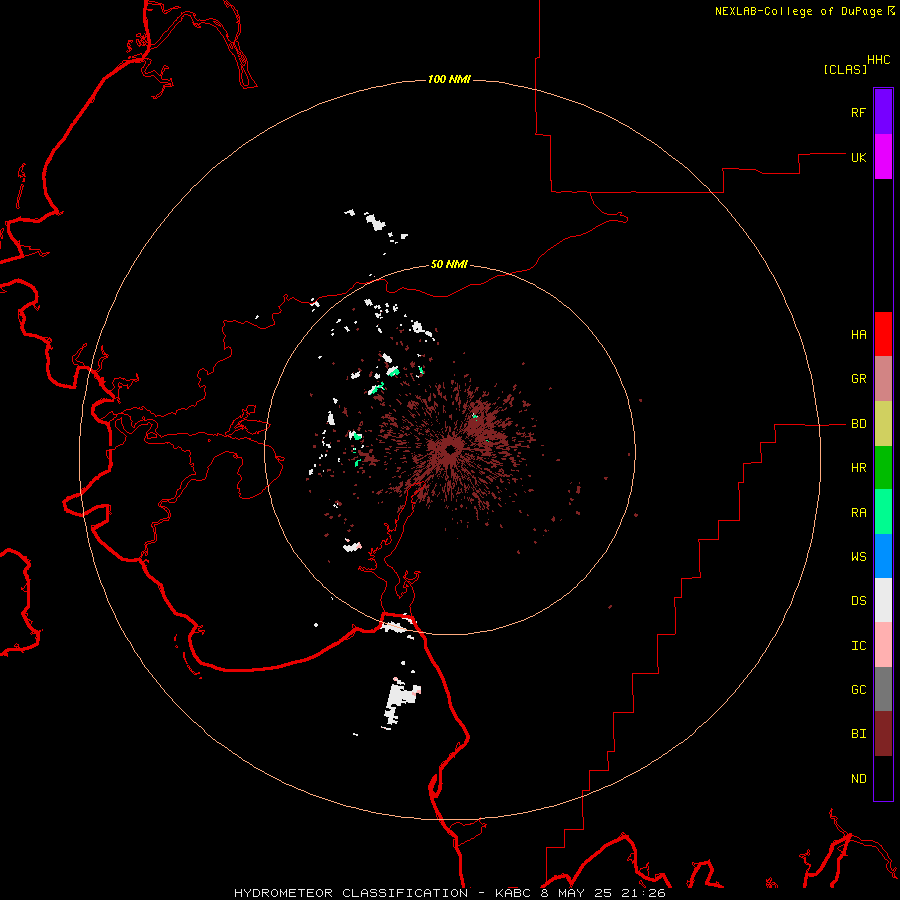Click the BI dark red swatch

click(x=883, y=734)
